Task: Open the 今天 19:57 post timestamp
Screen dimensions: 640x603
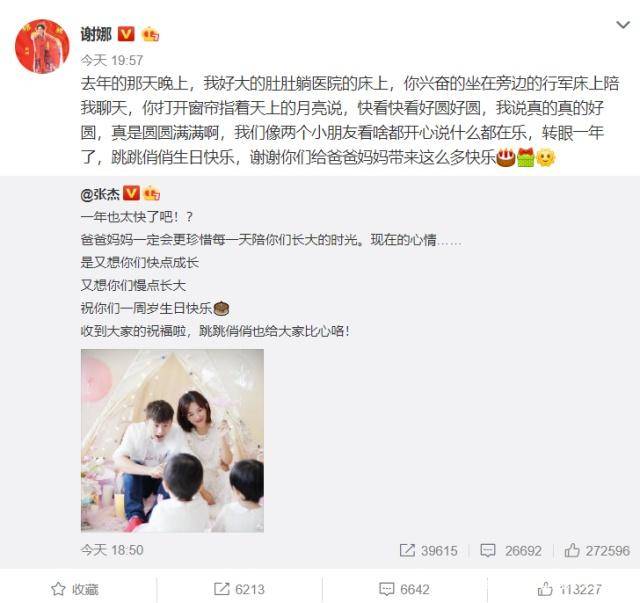Action: click(x=111, y=60)
